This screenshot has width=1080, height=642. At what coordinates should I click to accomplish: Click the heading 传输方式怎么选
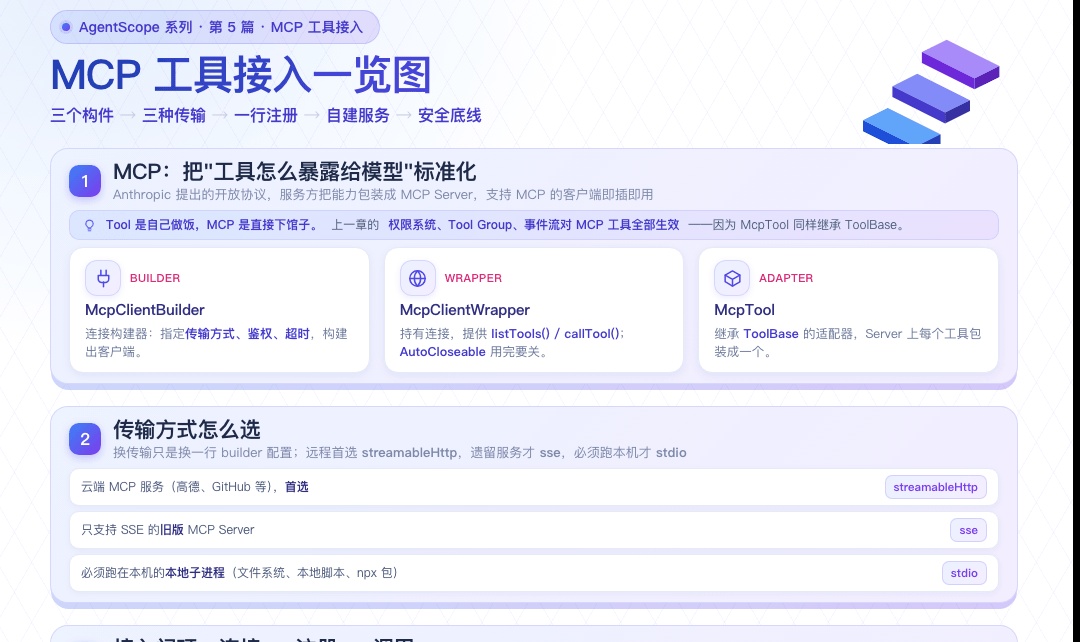187,430
